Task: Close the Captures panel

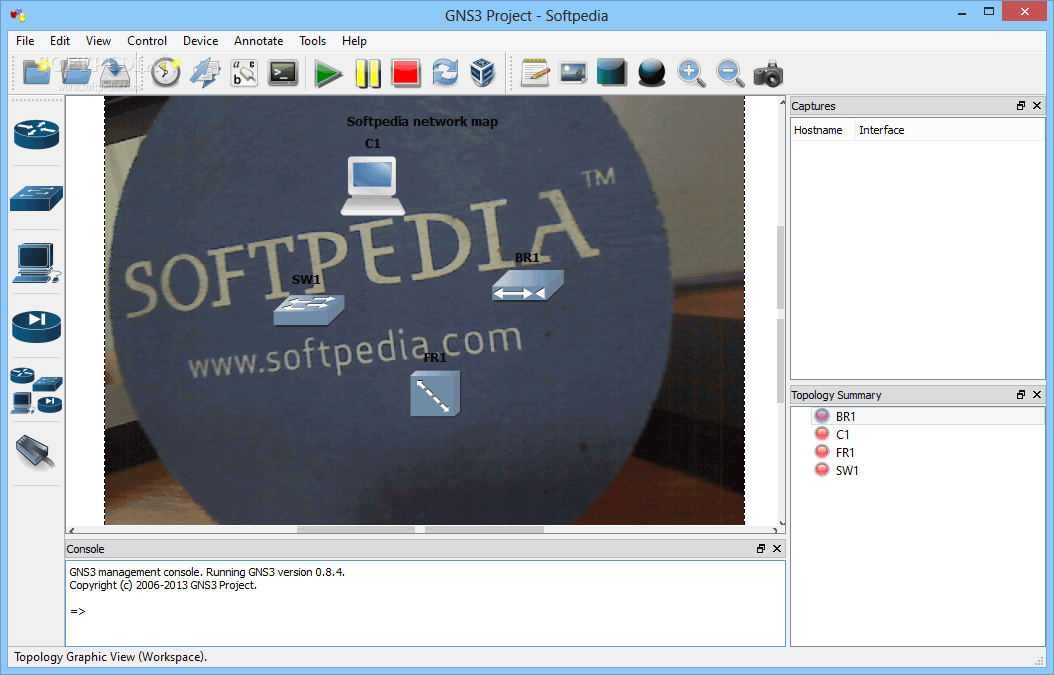Action: click(1037, 106)
